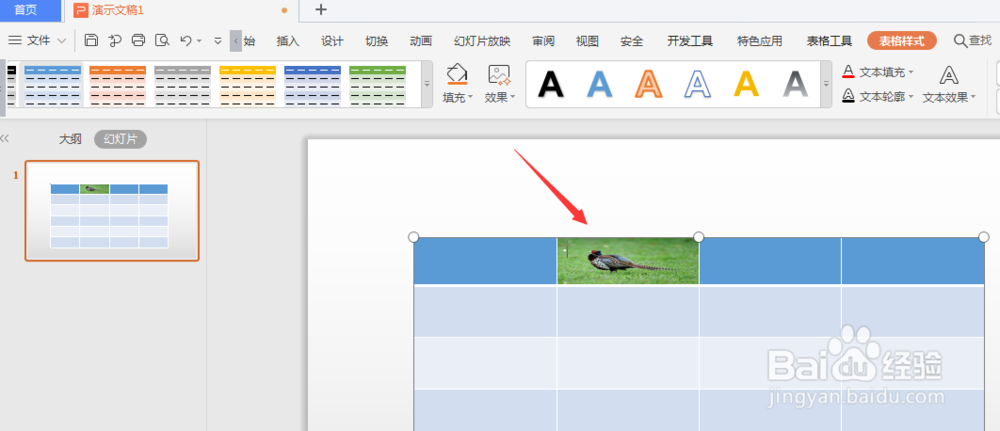Apply the dark blue table style
1000x431 pixels.
click(312, 84)
